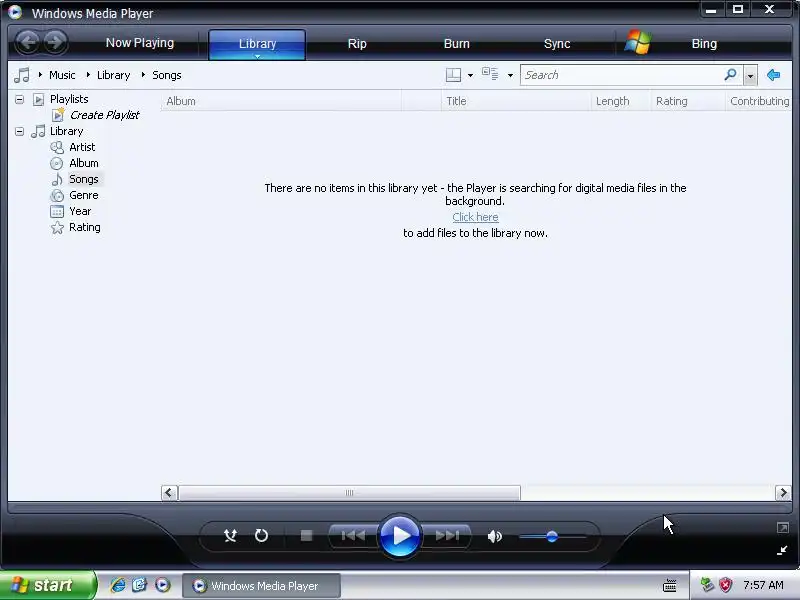
Task: Select Songs in the breadcrumb
Action: [x=167, y=75]
